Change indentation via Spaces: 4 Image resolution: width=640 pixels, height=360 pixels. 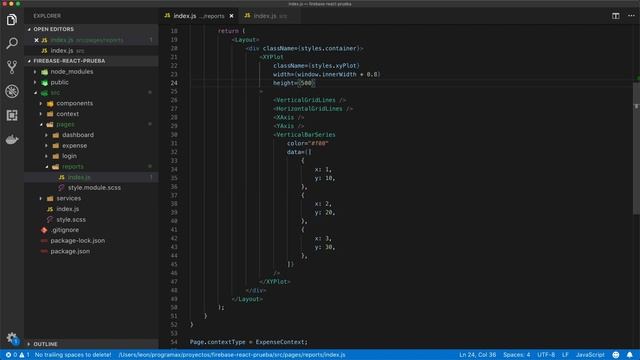tap(516, 355)
